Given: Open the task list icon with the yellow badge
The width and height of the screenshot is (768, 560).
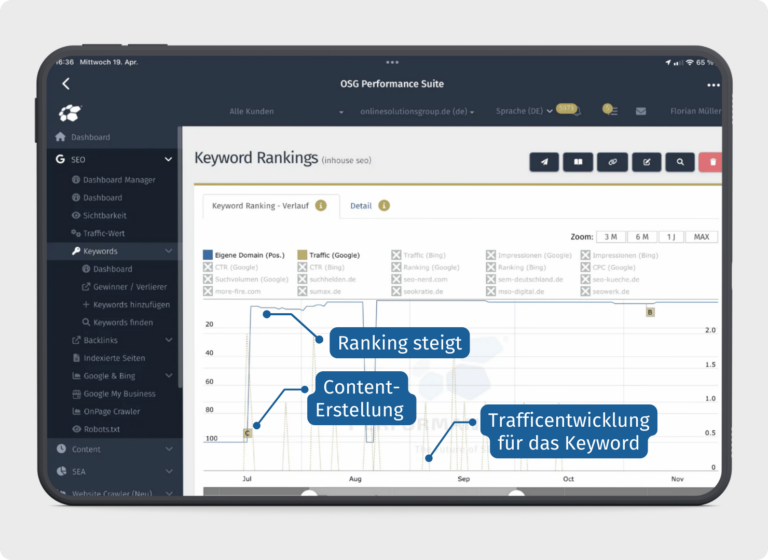Looking at the screenshot, I should coord(610,110).
